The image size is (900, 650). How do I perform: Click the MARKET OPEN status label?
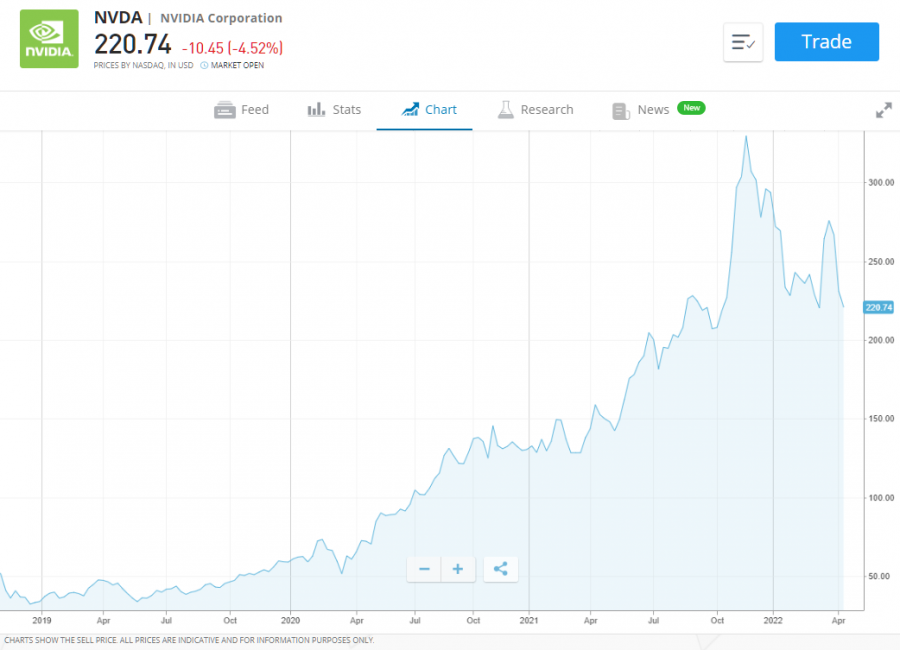tap(237, 65)
